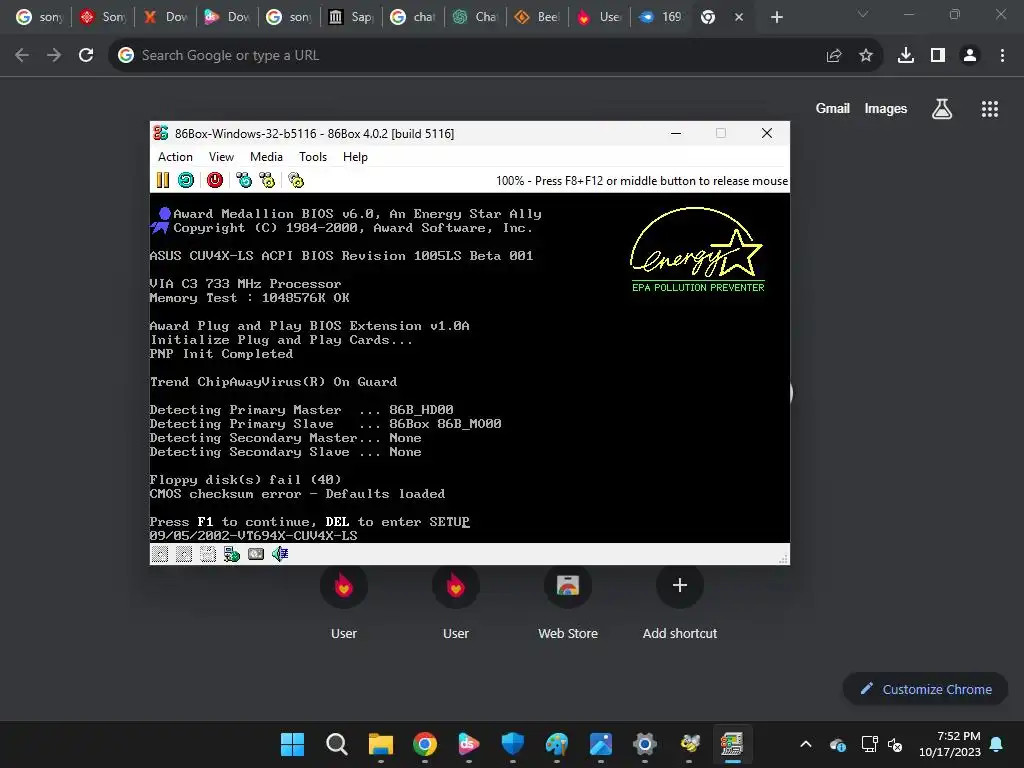Go back in Chrome
This screenshot has width=1024, height=768.
coord(22,56)
